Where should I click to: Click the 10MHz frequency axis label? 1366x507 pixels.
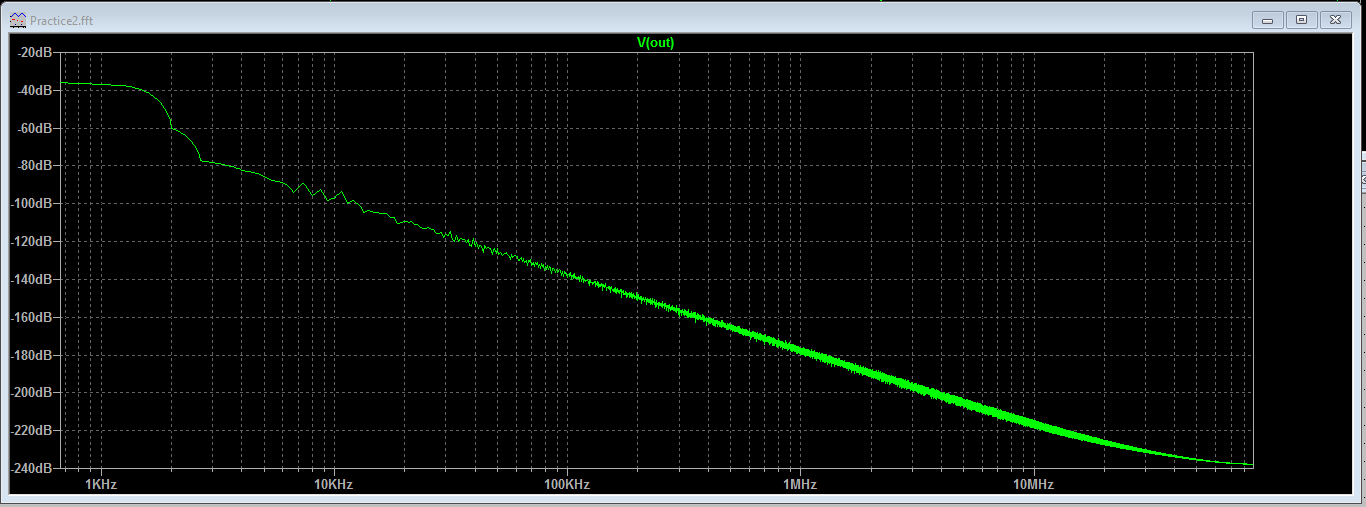pos(1032,485)
